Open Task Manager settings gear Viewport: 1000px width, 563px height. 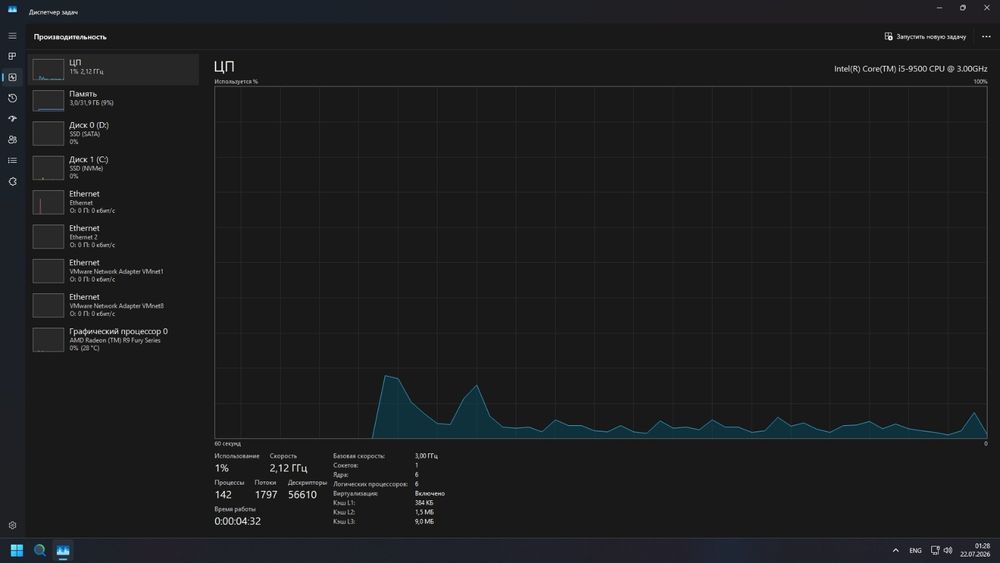click(12, 525)
